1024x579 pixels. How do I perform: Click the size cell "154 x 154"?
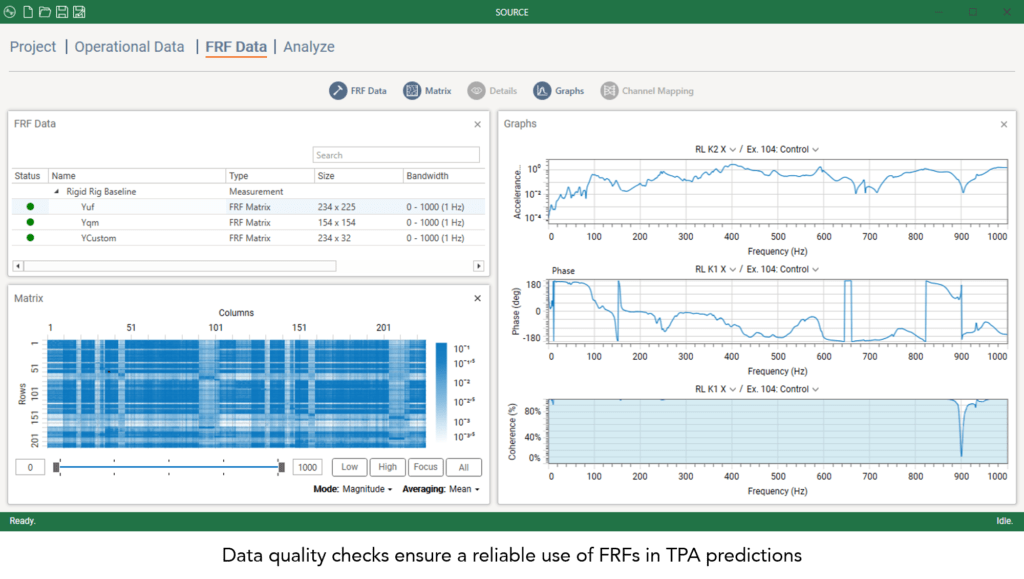pyautogui.click(x=336, y=223)
